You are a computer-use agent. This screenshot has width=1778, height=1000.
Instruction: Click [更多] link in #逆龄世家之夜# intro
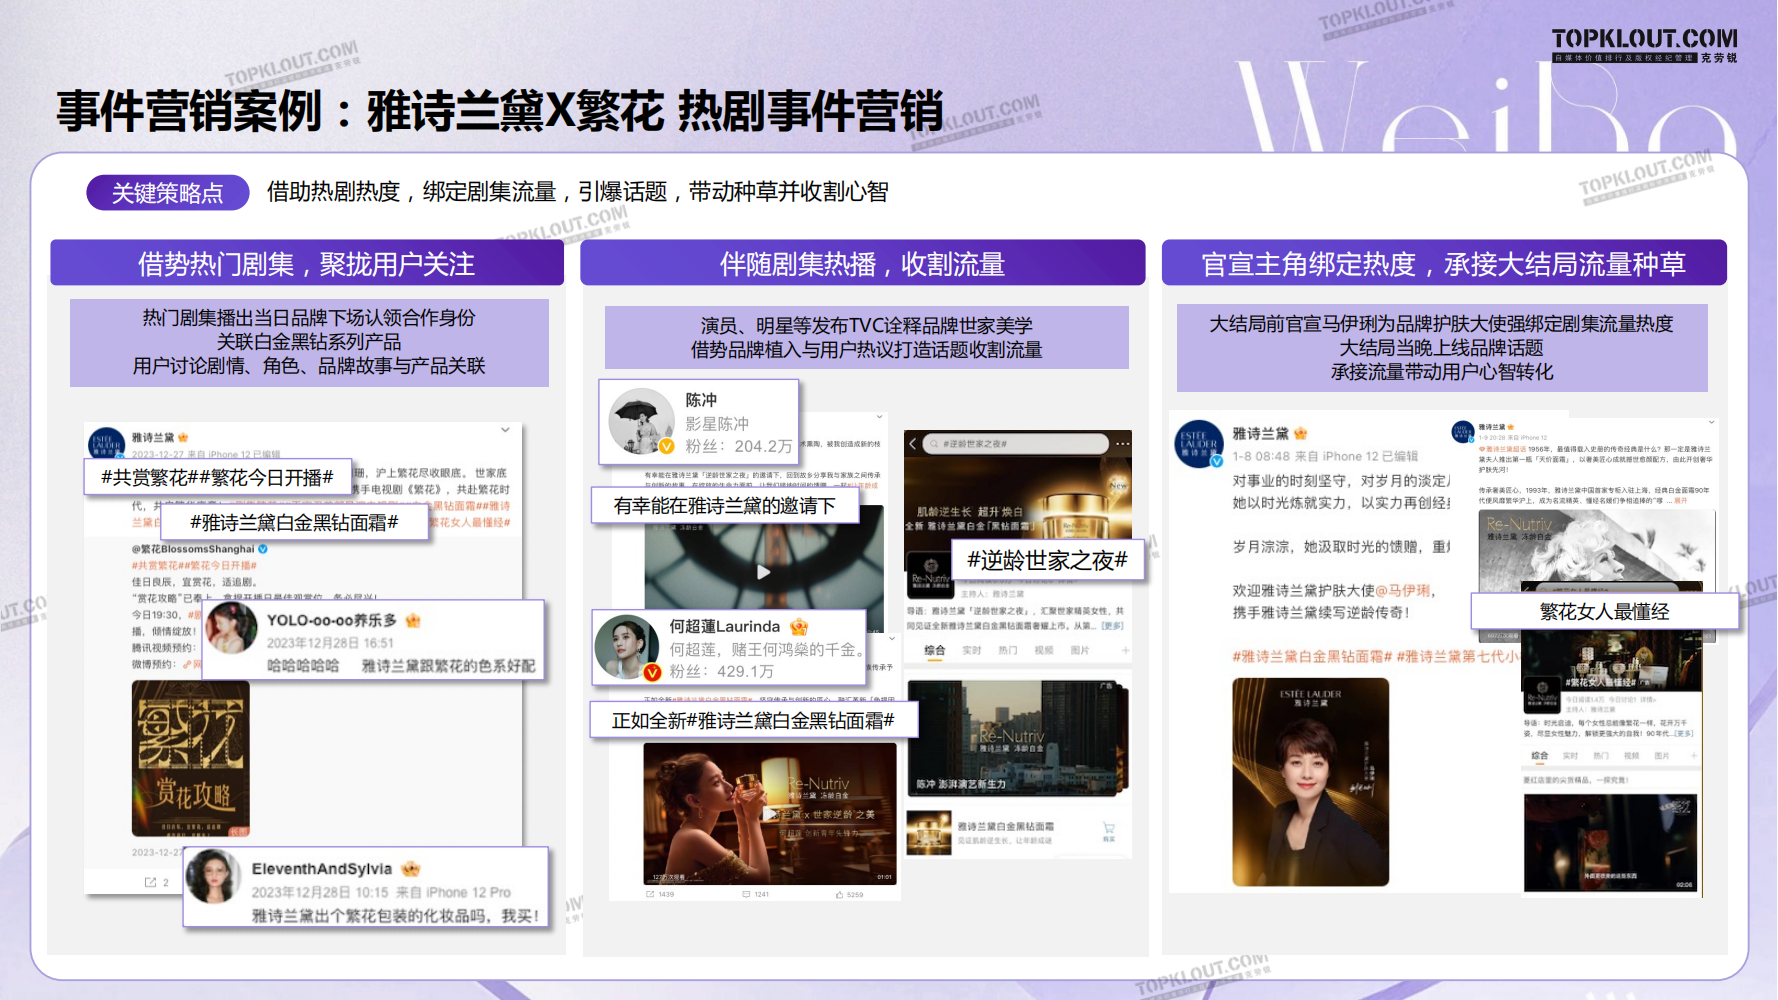1112,626
